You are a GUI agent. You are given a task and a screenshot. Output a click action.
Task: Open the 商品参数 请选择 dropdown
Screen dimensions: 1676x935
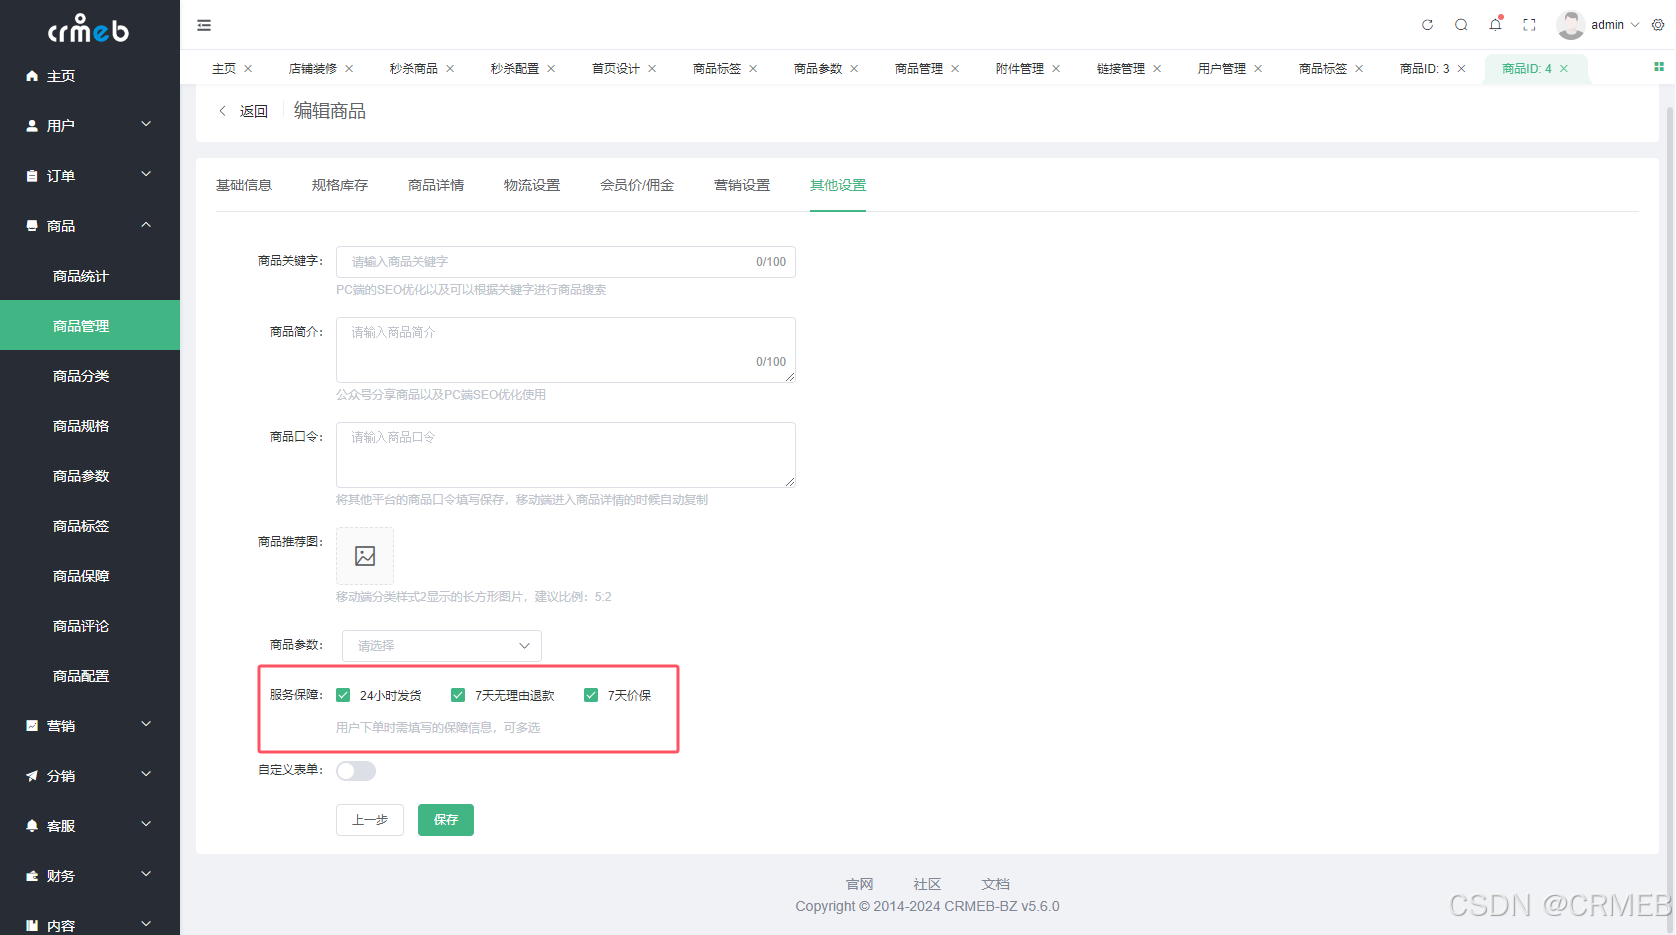(x=442, y=646)
